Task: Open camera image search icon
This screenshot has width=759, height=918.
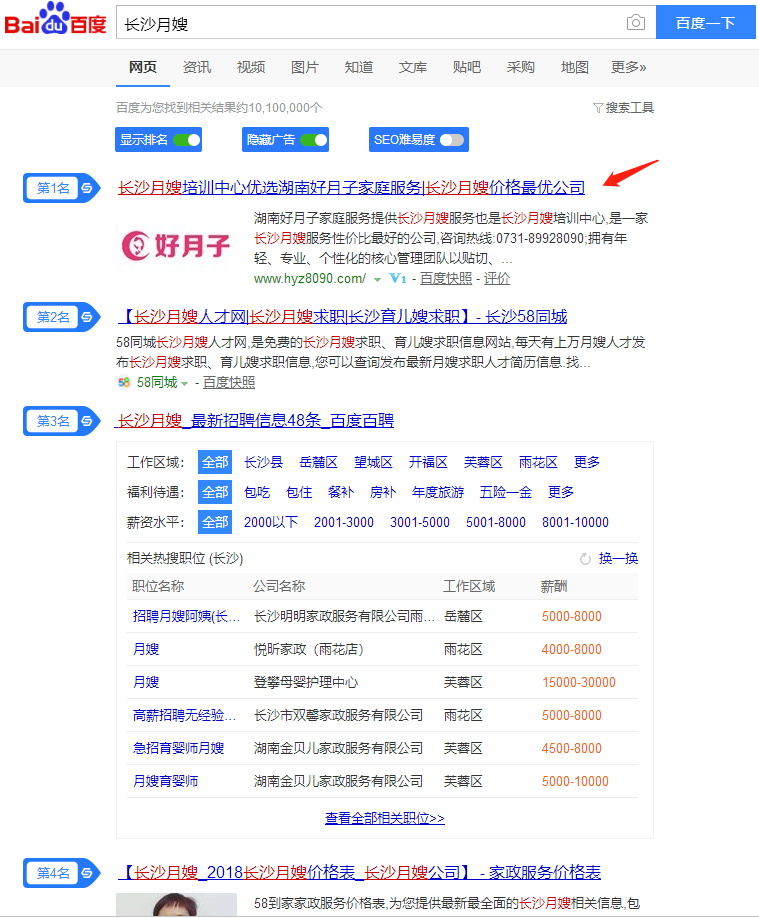Action: coord(635,23)
